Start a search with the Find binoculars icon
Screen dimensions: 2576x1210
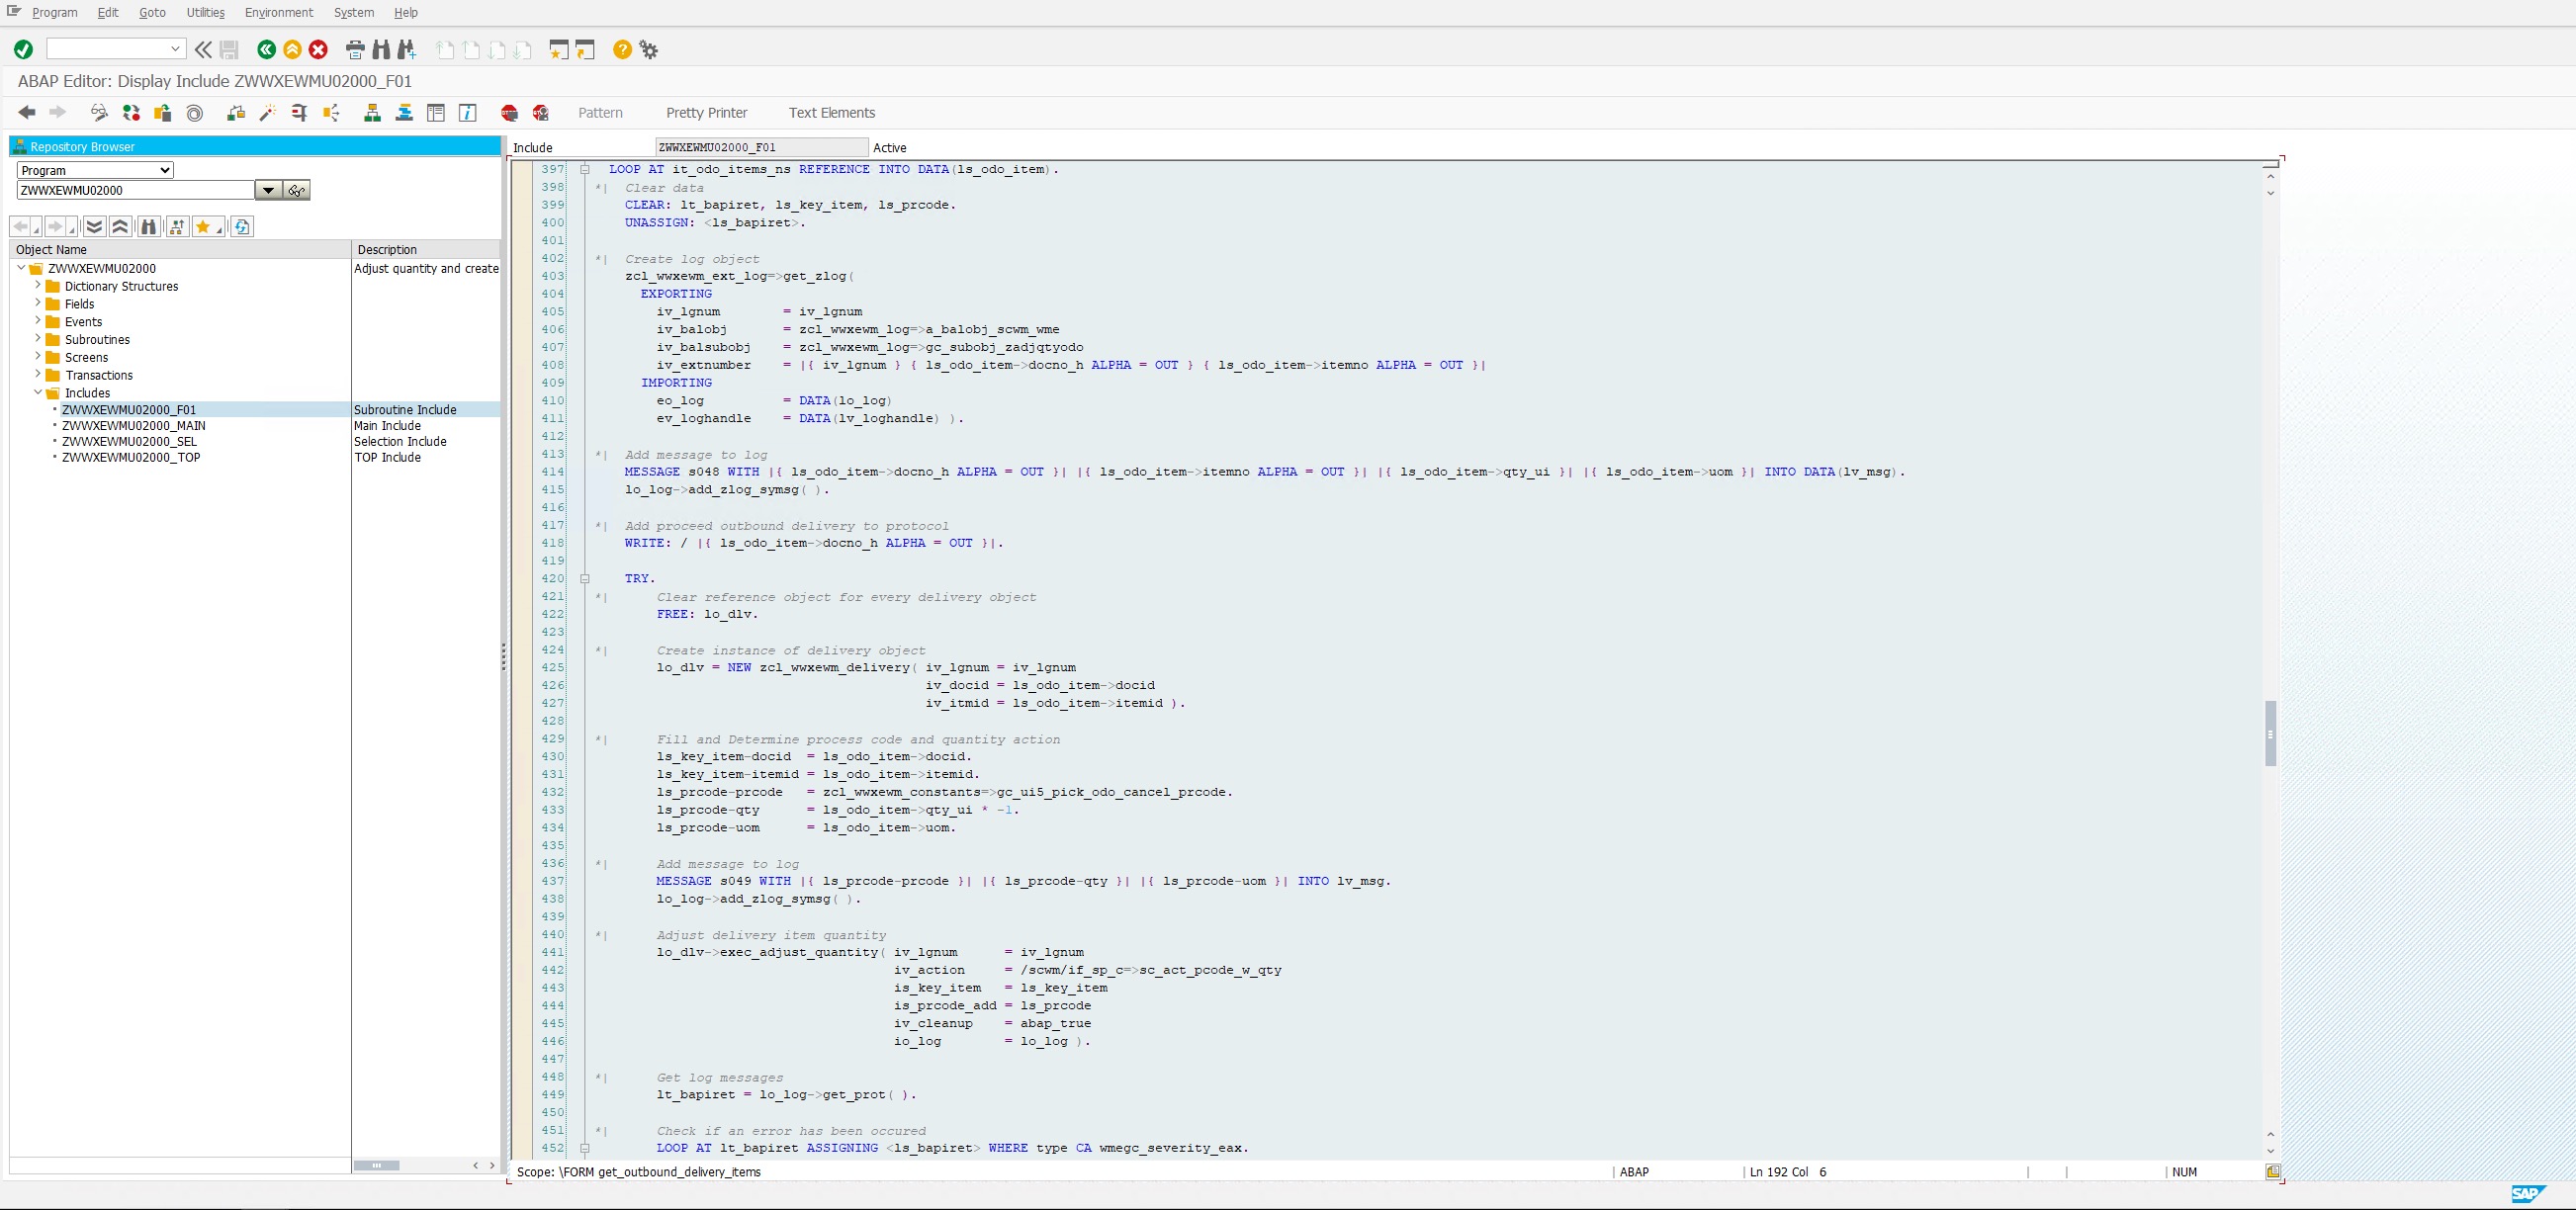point(383,49)
